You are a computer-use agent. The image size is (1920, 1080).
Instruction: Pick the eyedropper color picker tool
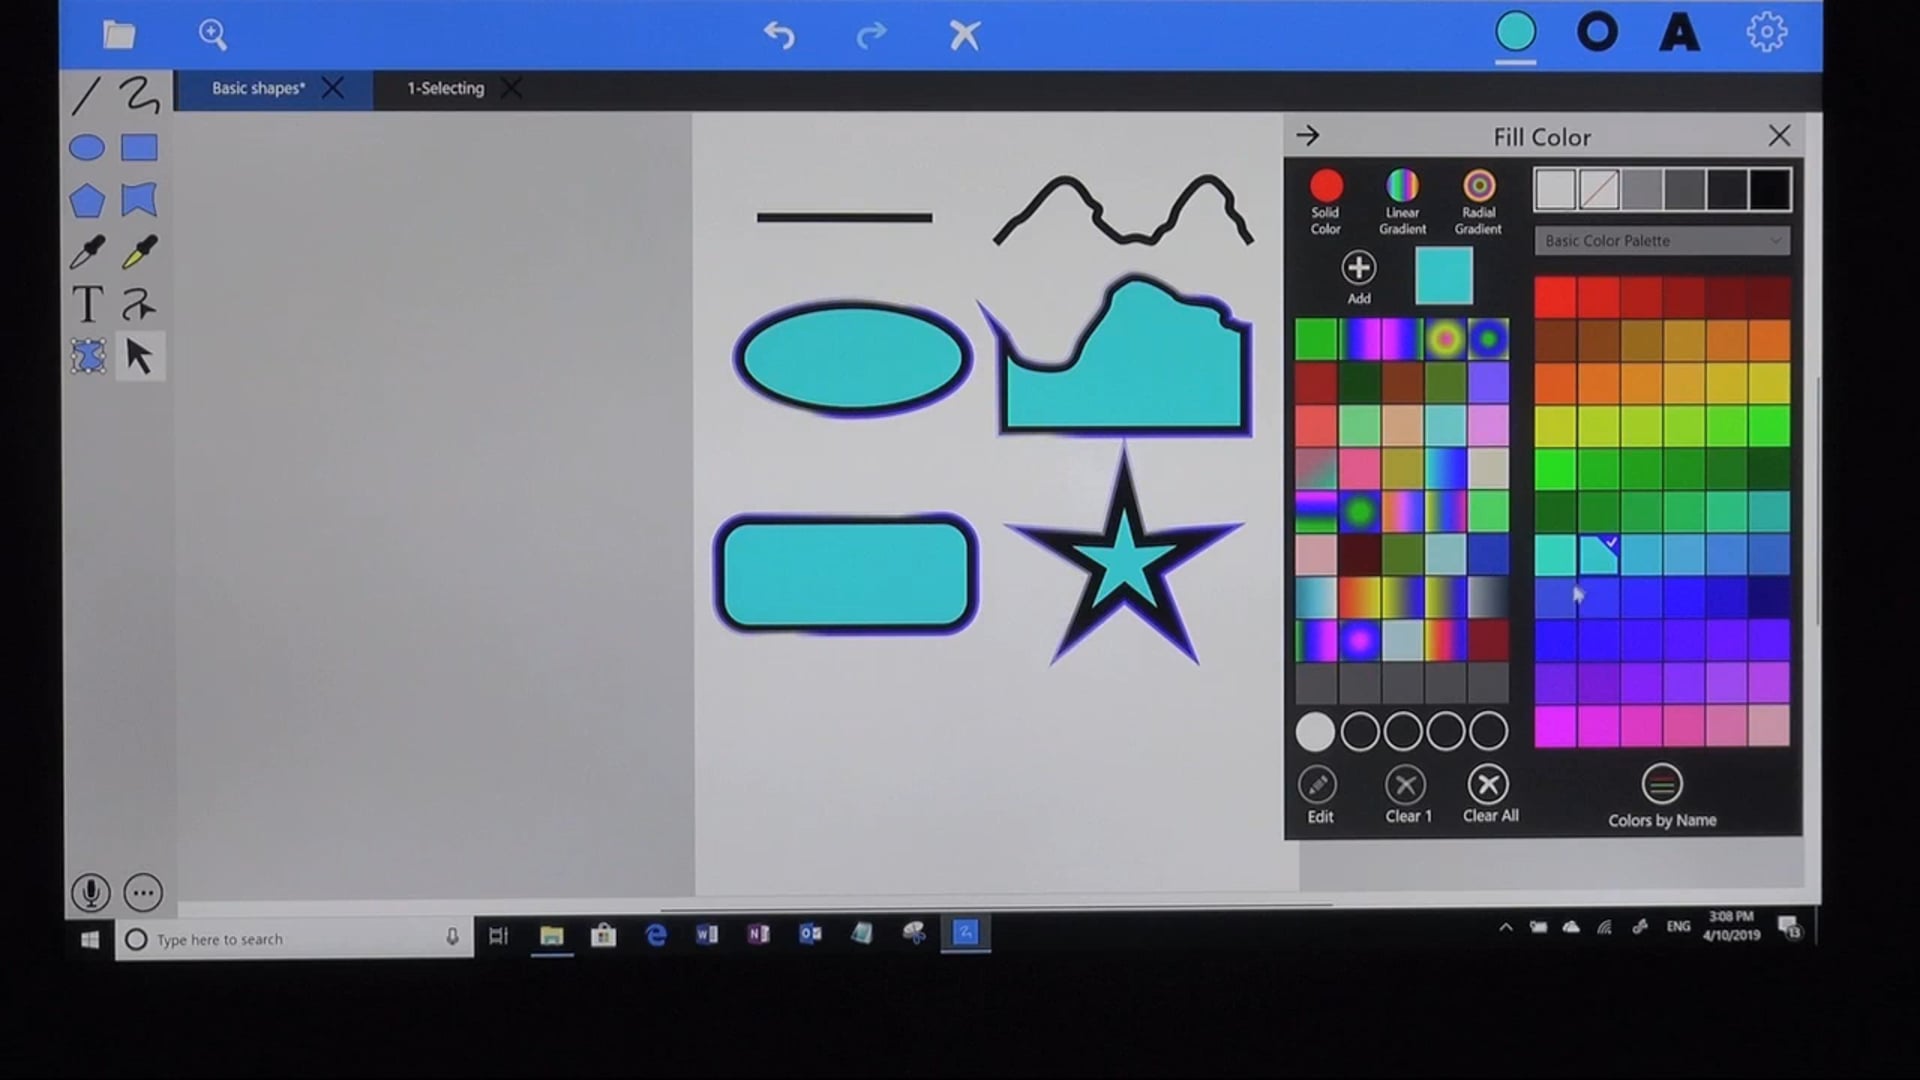pos(86,251)
